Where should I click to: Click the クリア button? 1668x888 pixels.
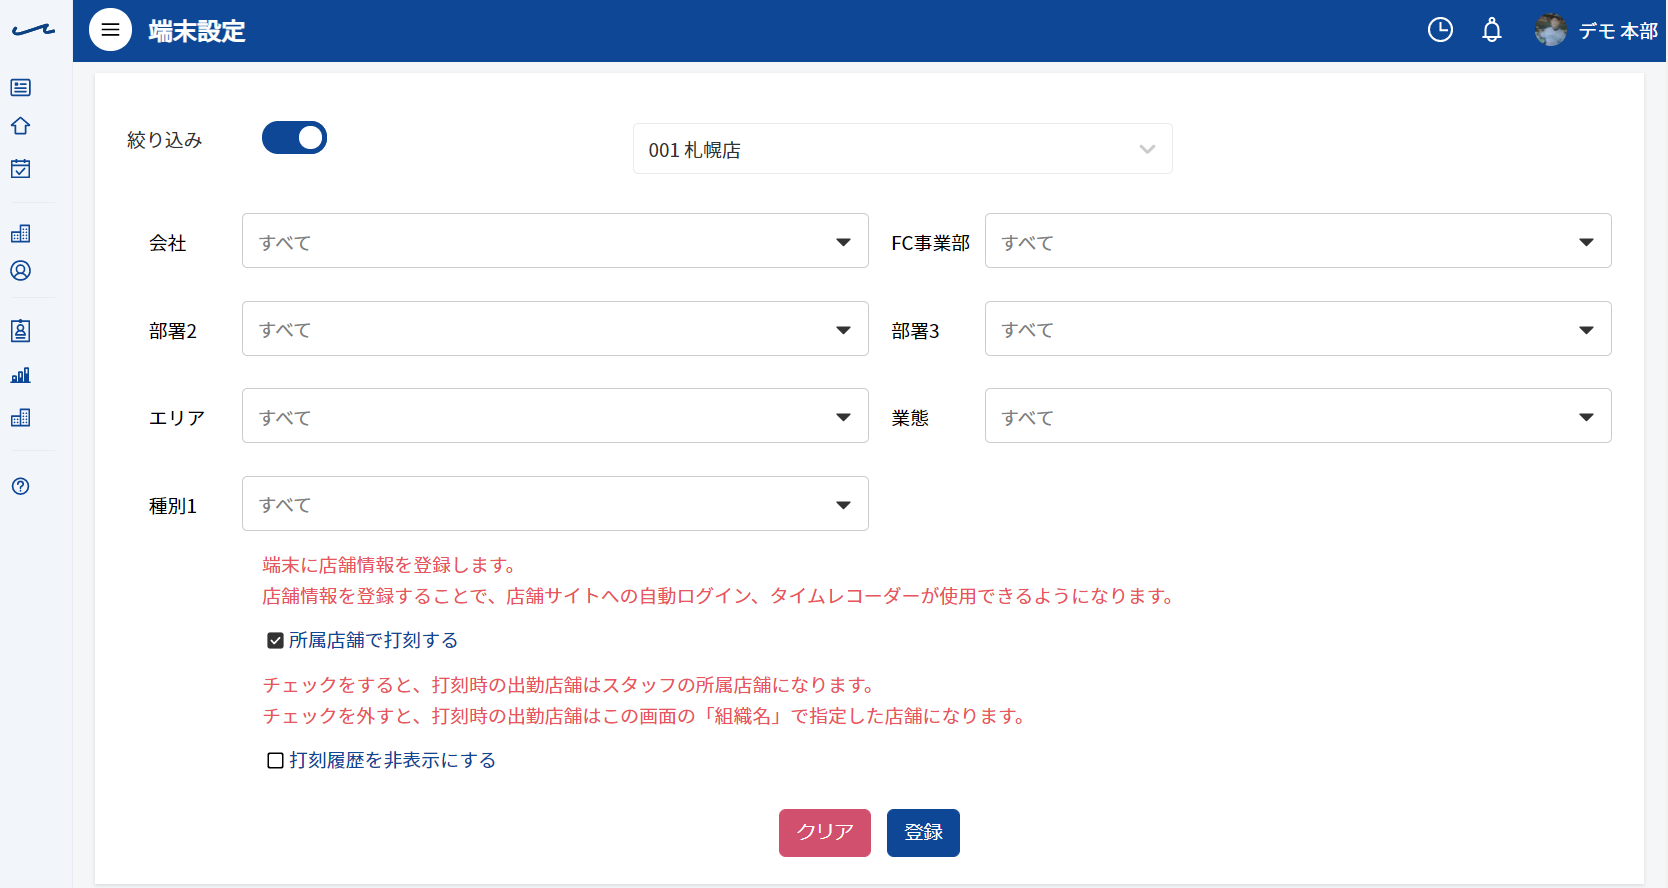point(825,833)
